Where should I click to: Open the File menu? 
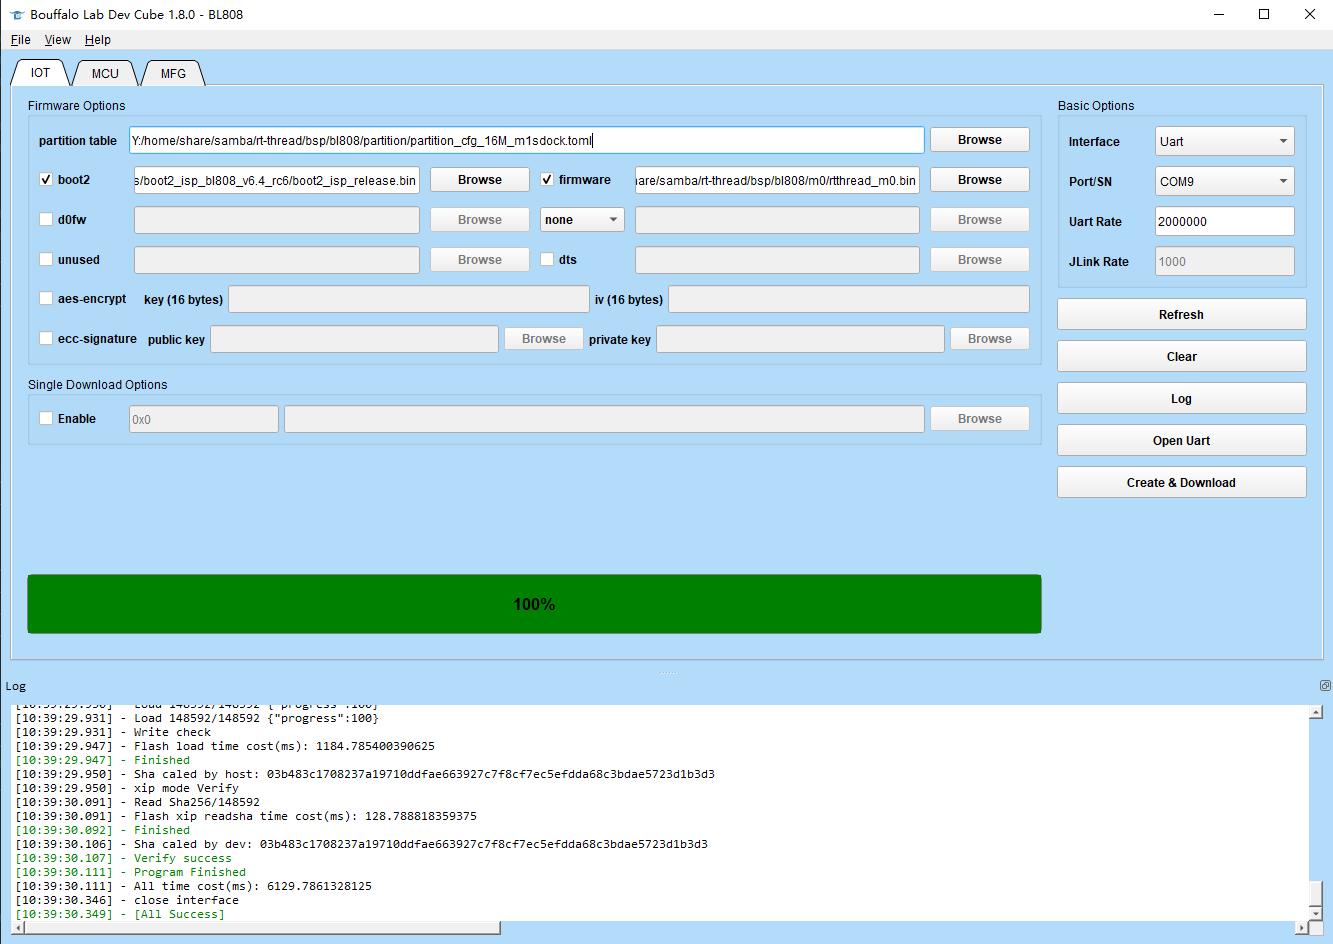[20, 40]
